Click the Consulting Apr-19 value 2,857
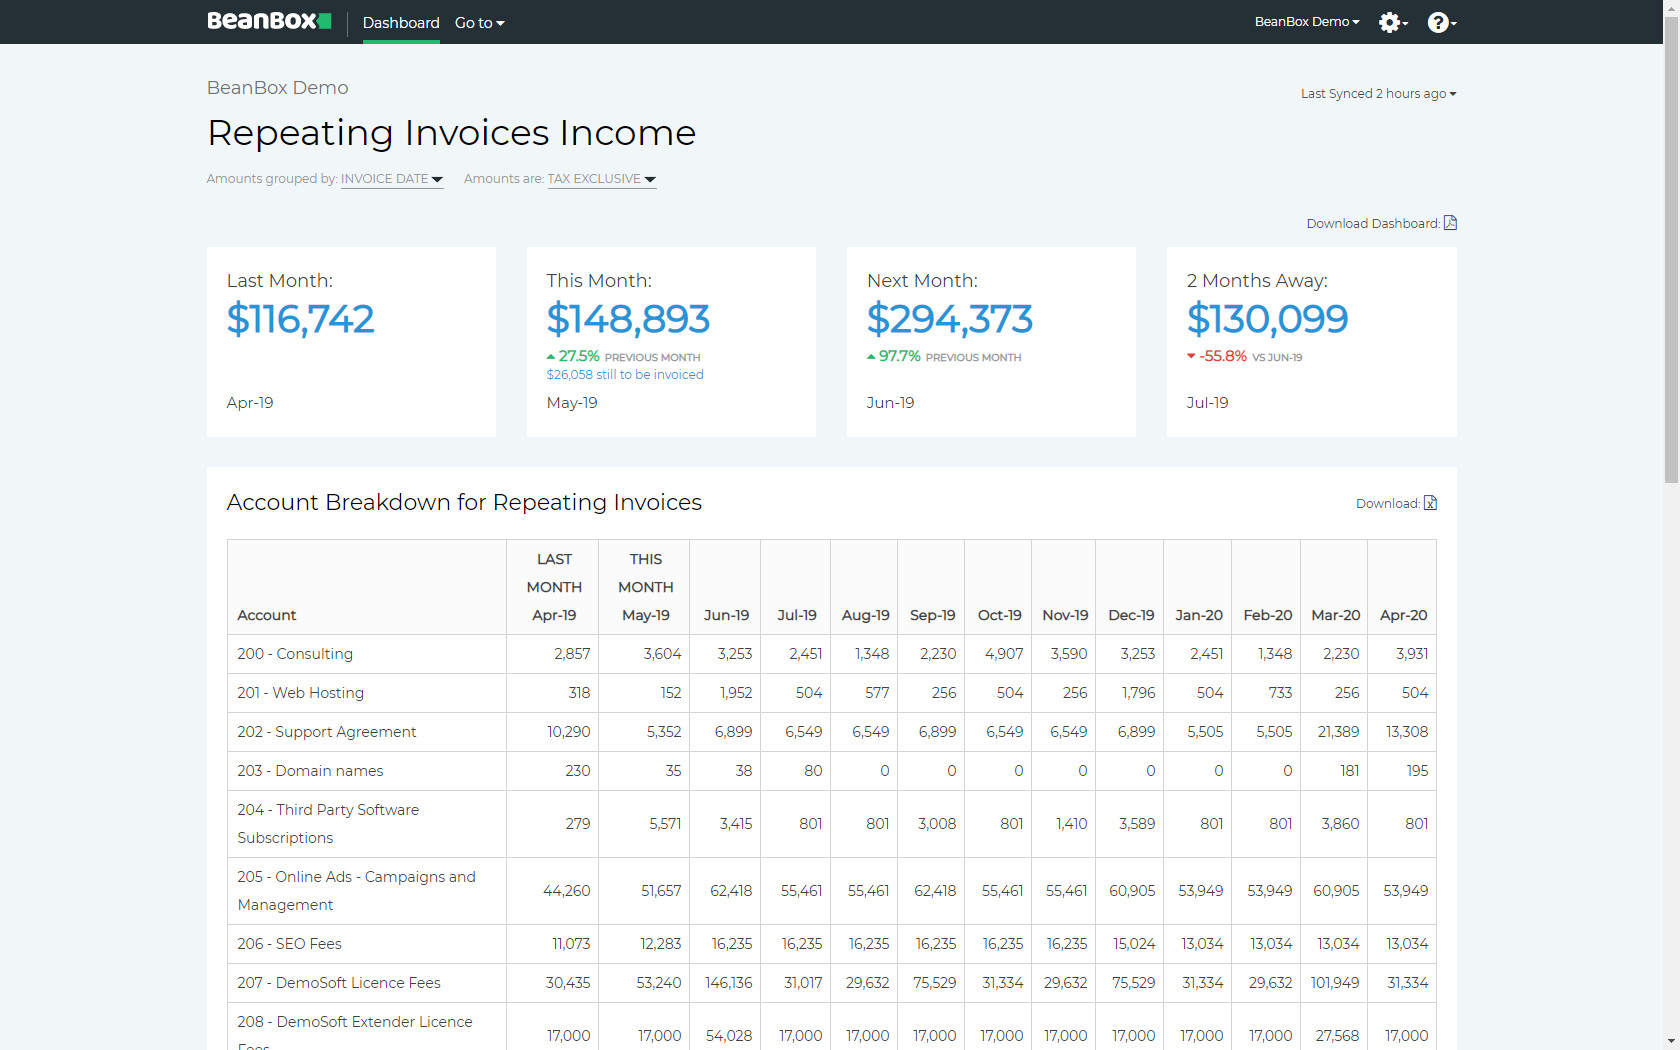 click(x=572, y=654)
